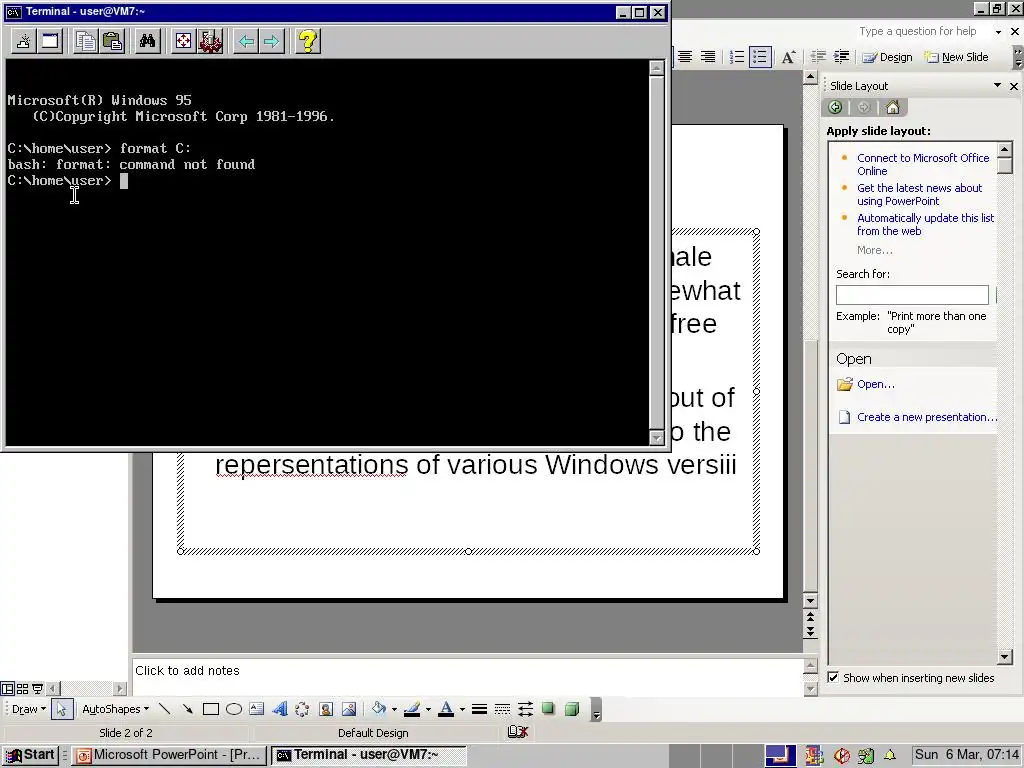Click Increase Indent button
Screen dimensions: 1024x768
841,57
